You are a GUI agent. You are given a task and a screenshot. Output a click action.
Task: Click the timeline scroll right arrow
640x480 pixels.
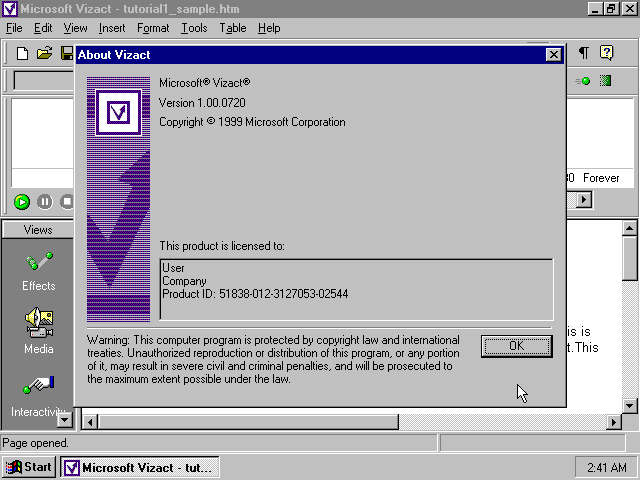[584, 200]
